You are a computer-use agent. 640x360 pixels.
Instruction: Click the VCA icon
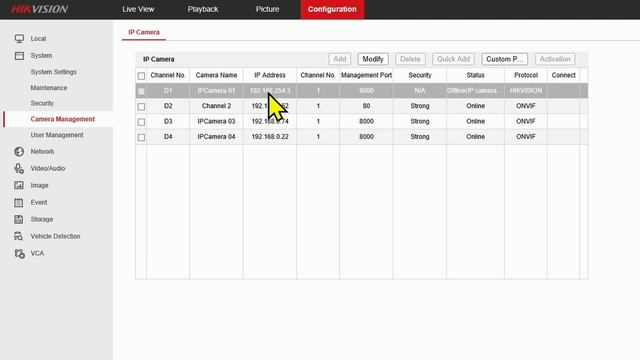click(19, 253)
